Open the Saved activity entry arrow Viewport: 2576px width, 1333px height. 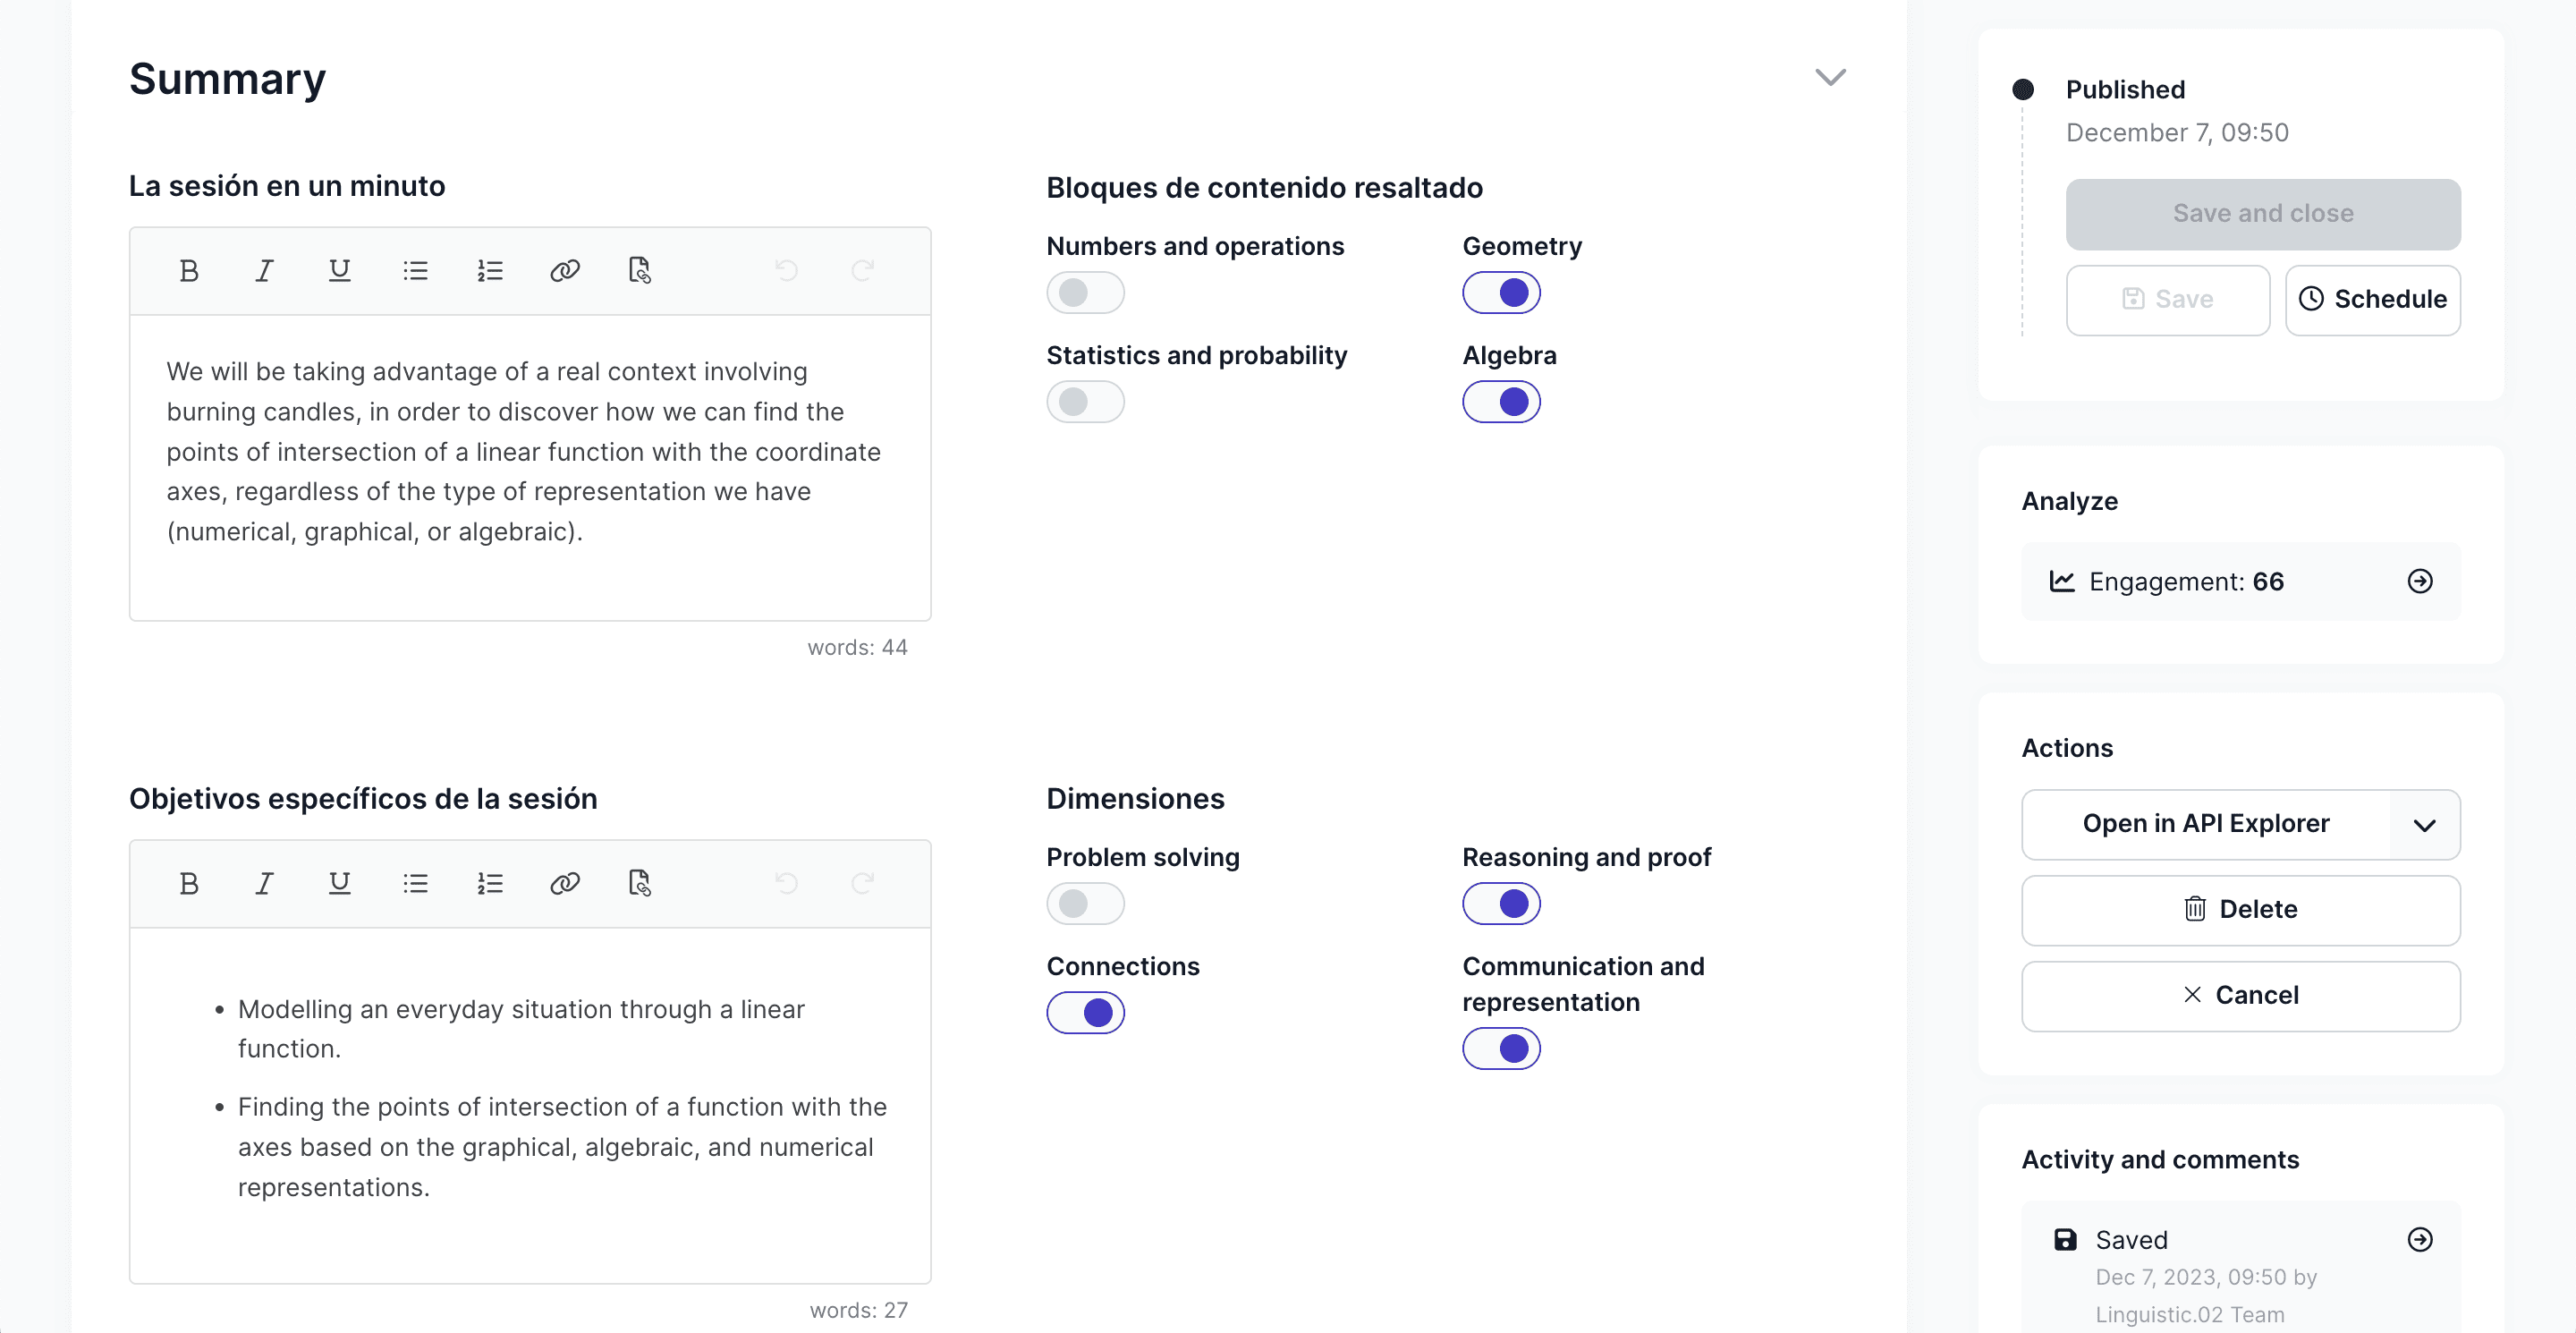tap(2419, 1240)
